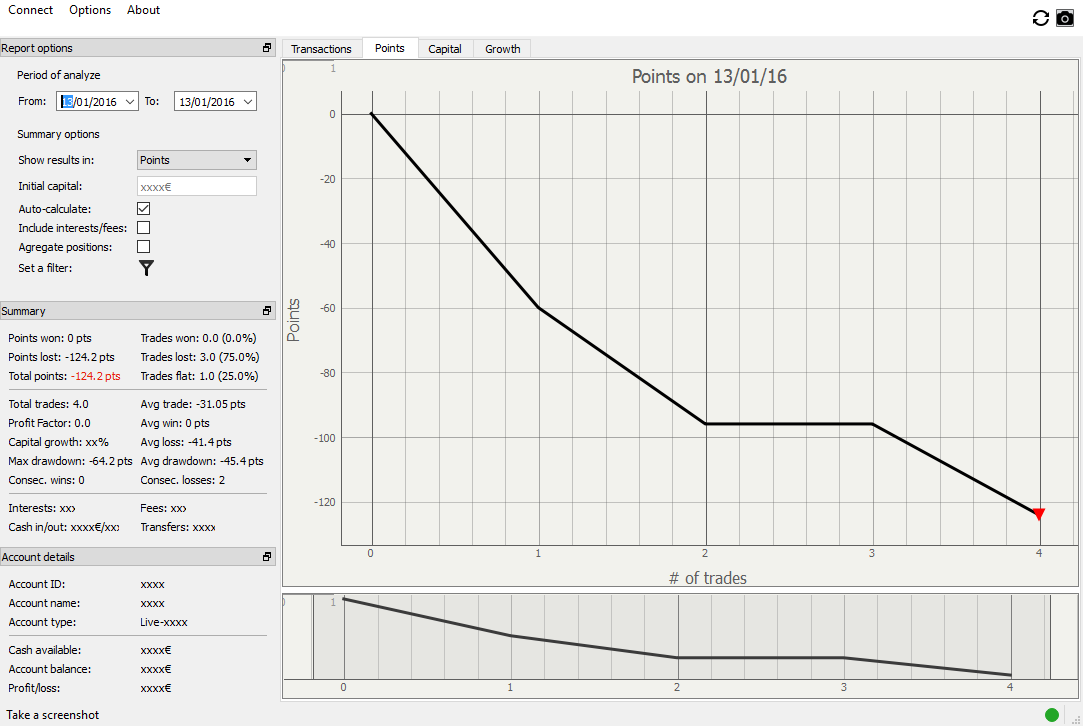Click the Trades lost 3.0 (75.0%) text

coord(200,357)
